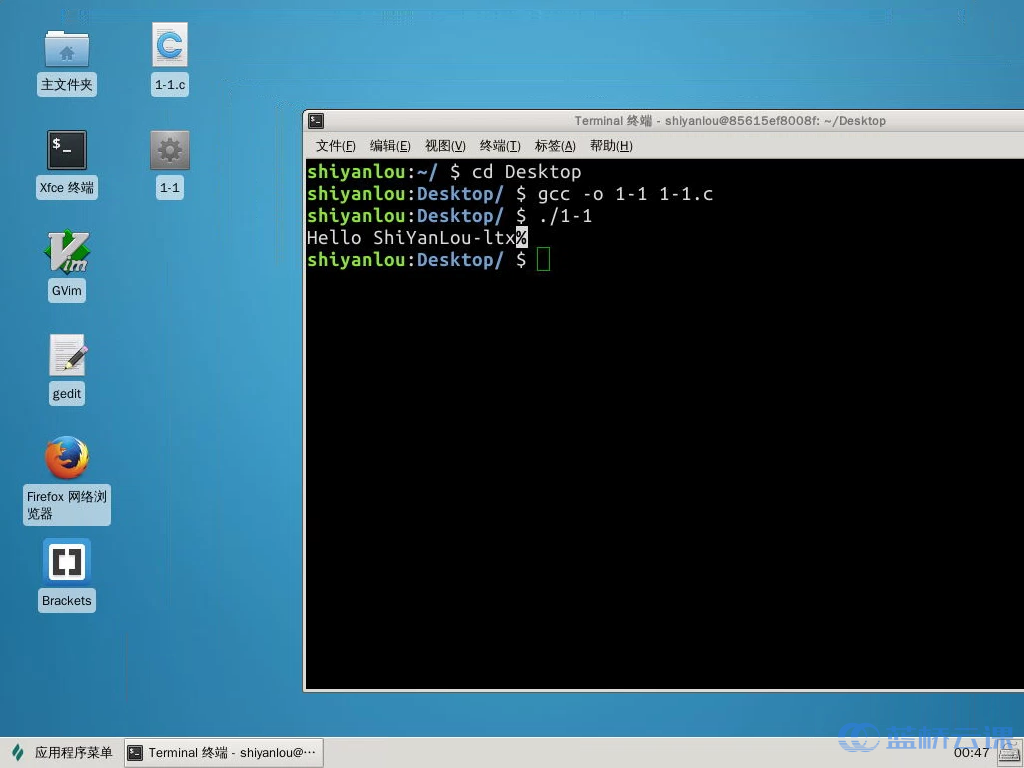Click the terminal cursor at the prompt

point(543,259)
